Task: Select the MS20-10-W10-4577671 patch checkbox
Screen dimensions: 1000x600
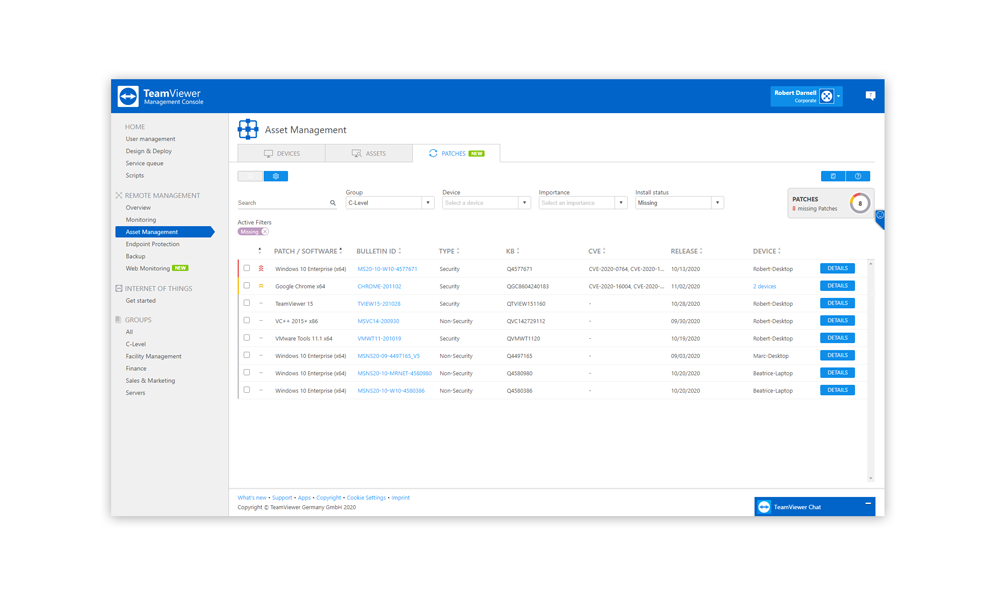Action: 247,268
